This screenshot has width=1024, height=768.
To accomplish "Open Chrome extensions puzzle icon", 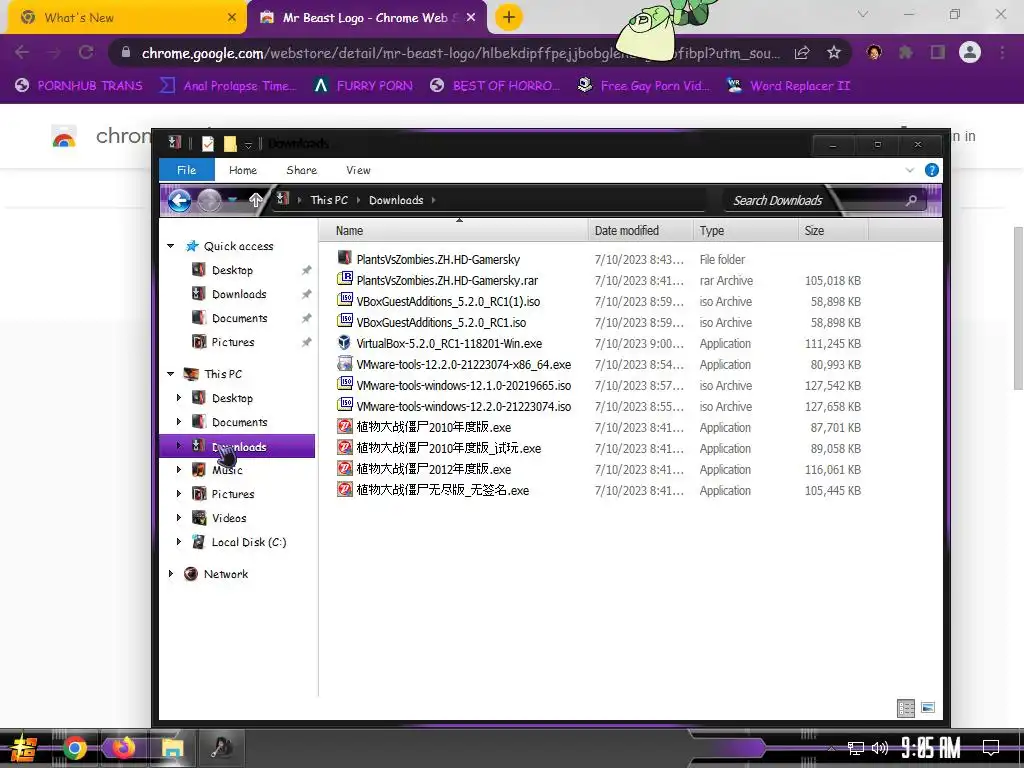I will [906, 52].
